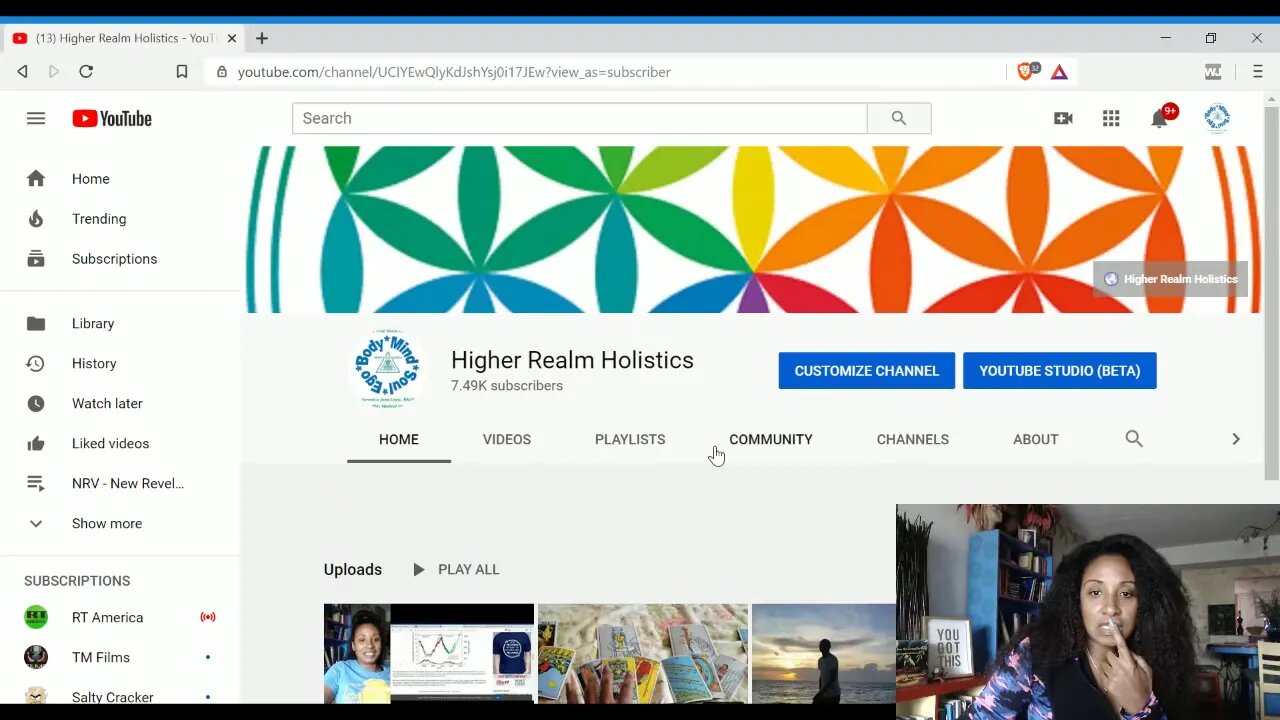Switch to the CHANNELS tab
The width and height of the screenshot is (1280, 720).
pyautogui.click(x=913, y=439)
